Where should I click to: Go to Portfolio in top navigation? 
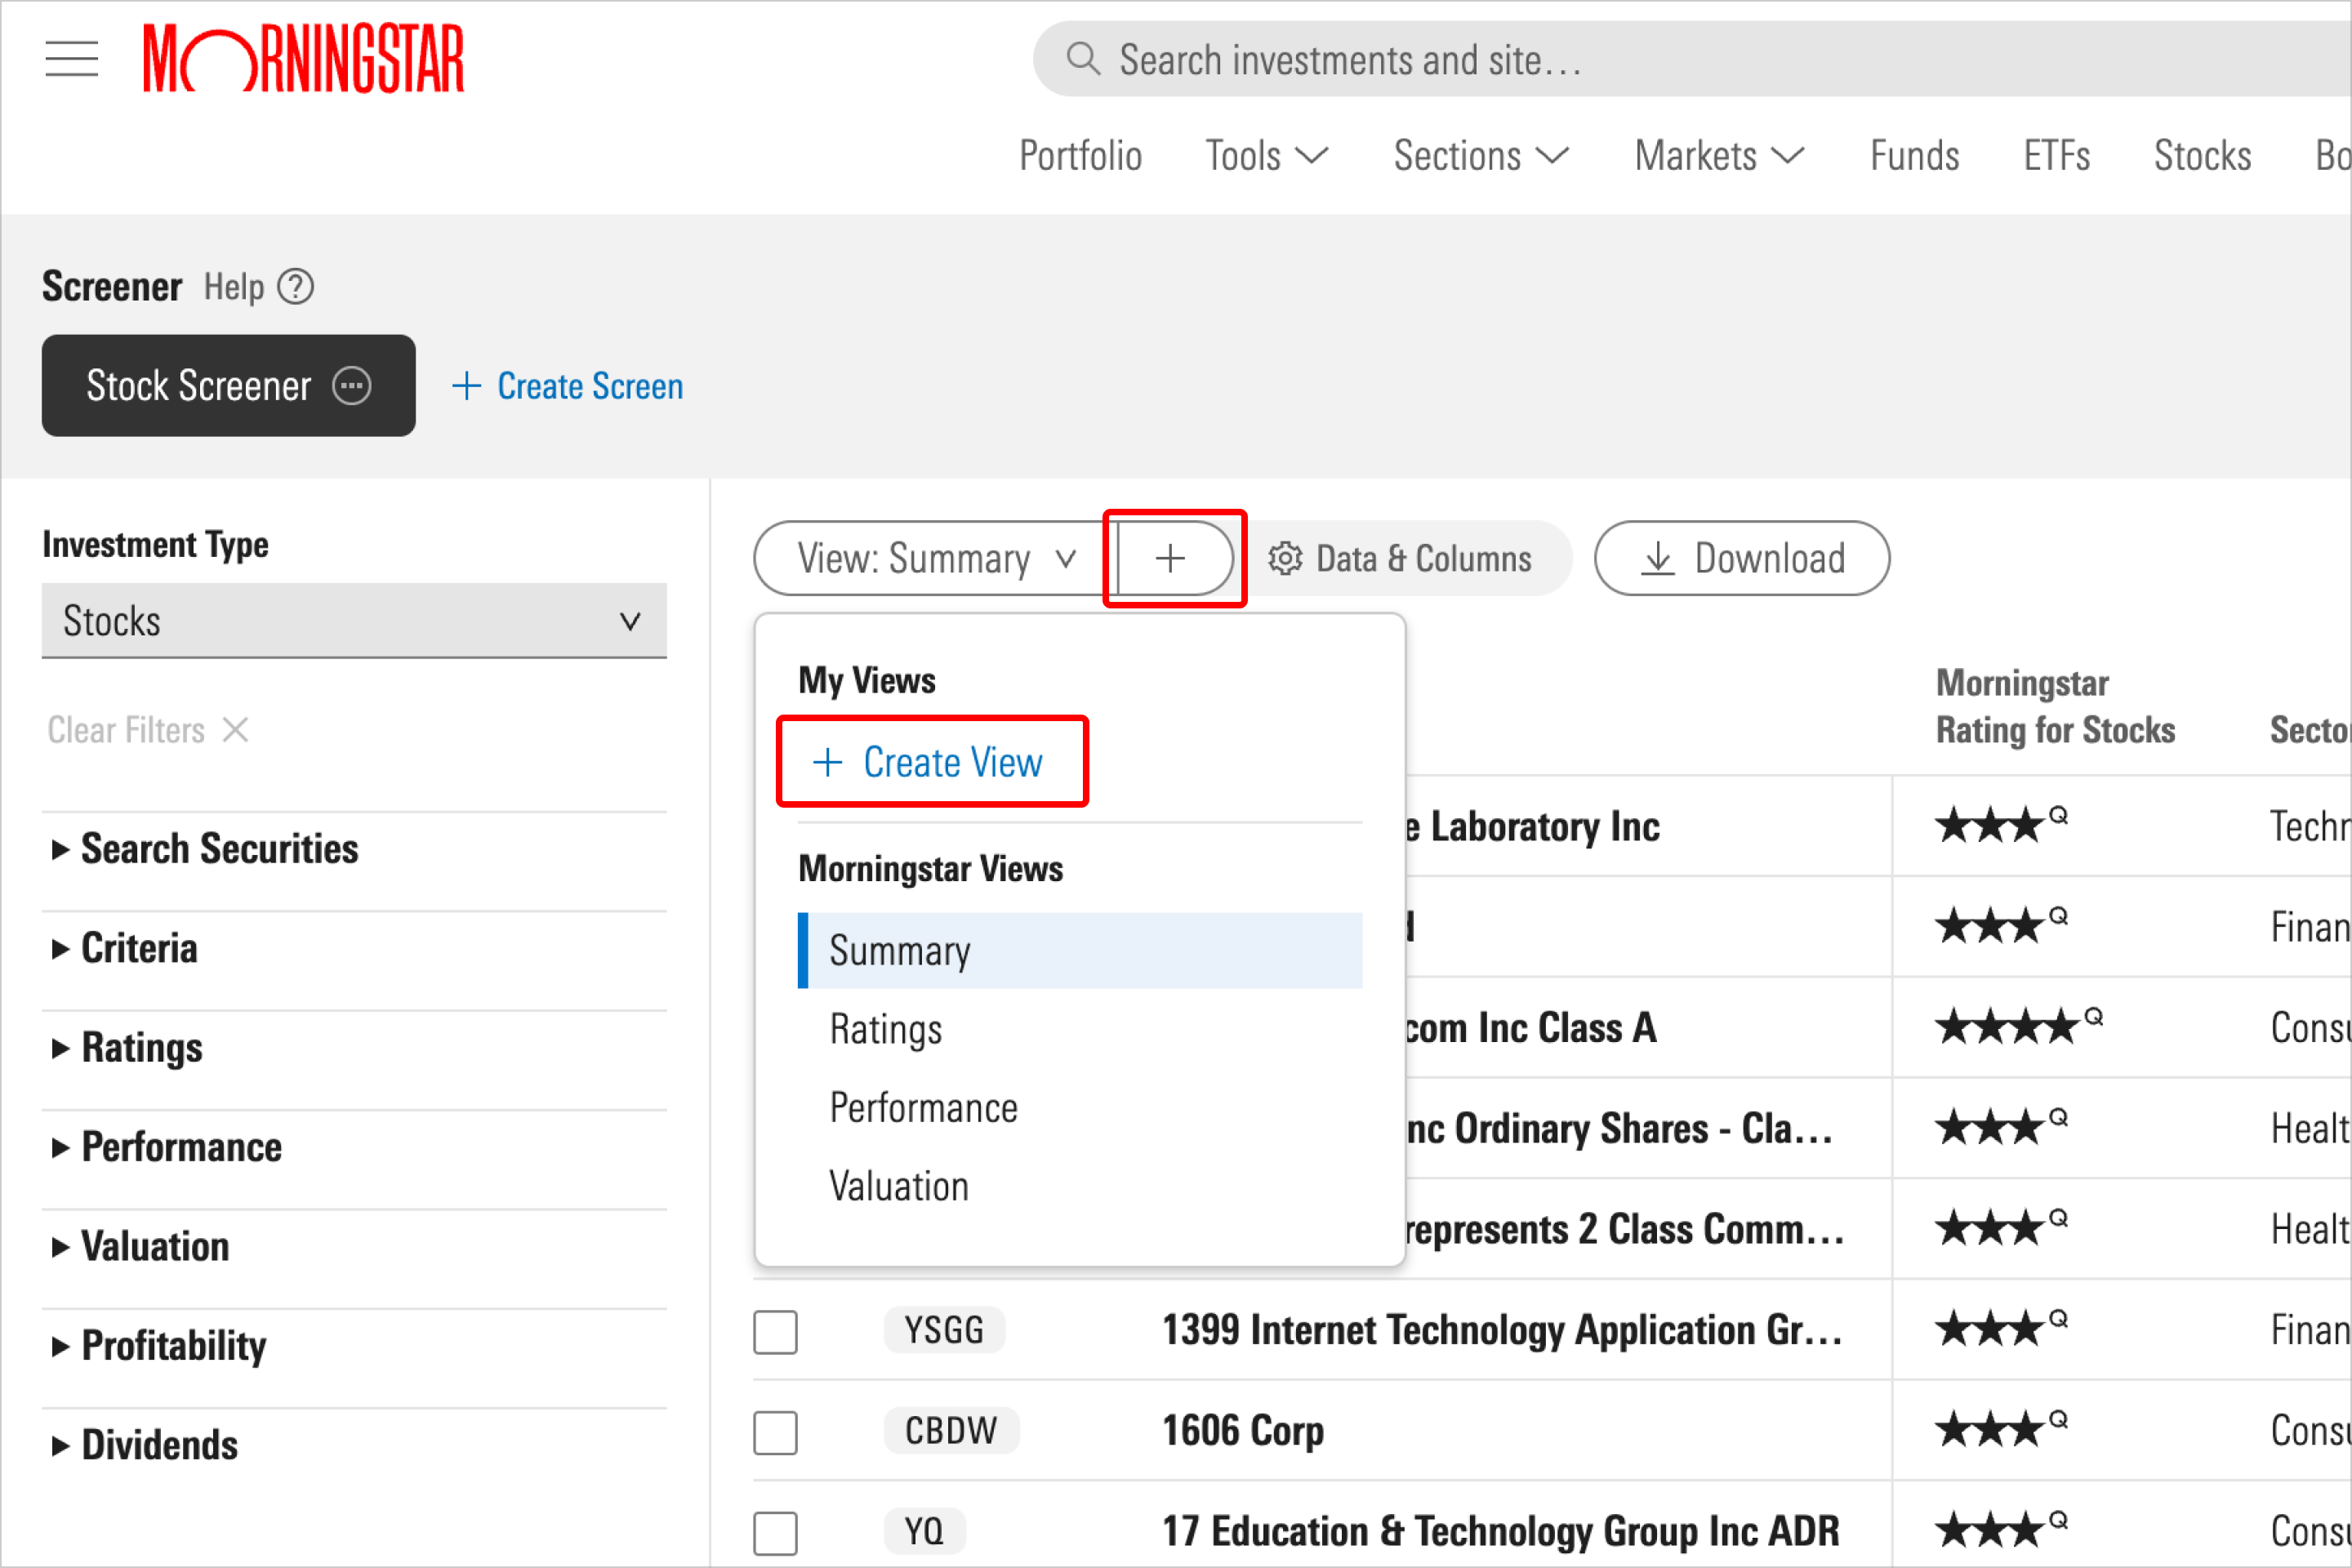1080,156
